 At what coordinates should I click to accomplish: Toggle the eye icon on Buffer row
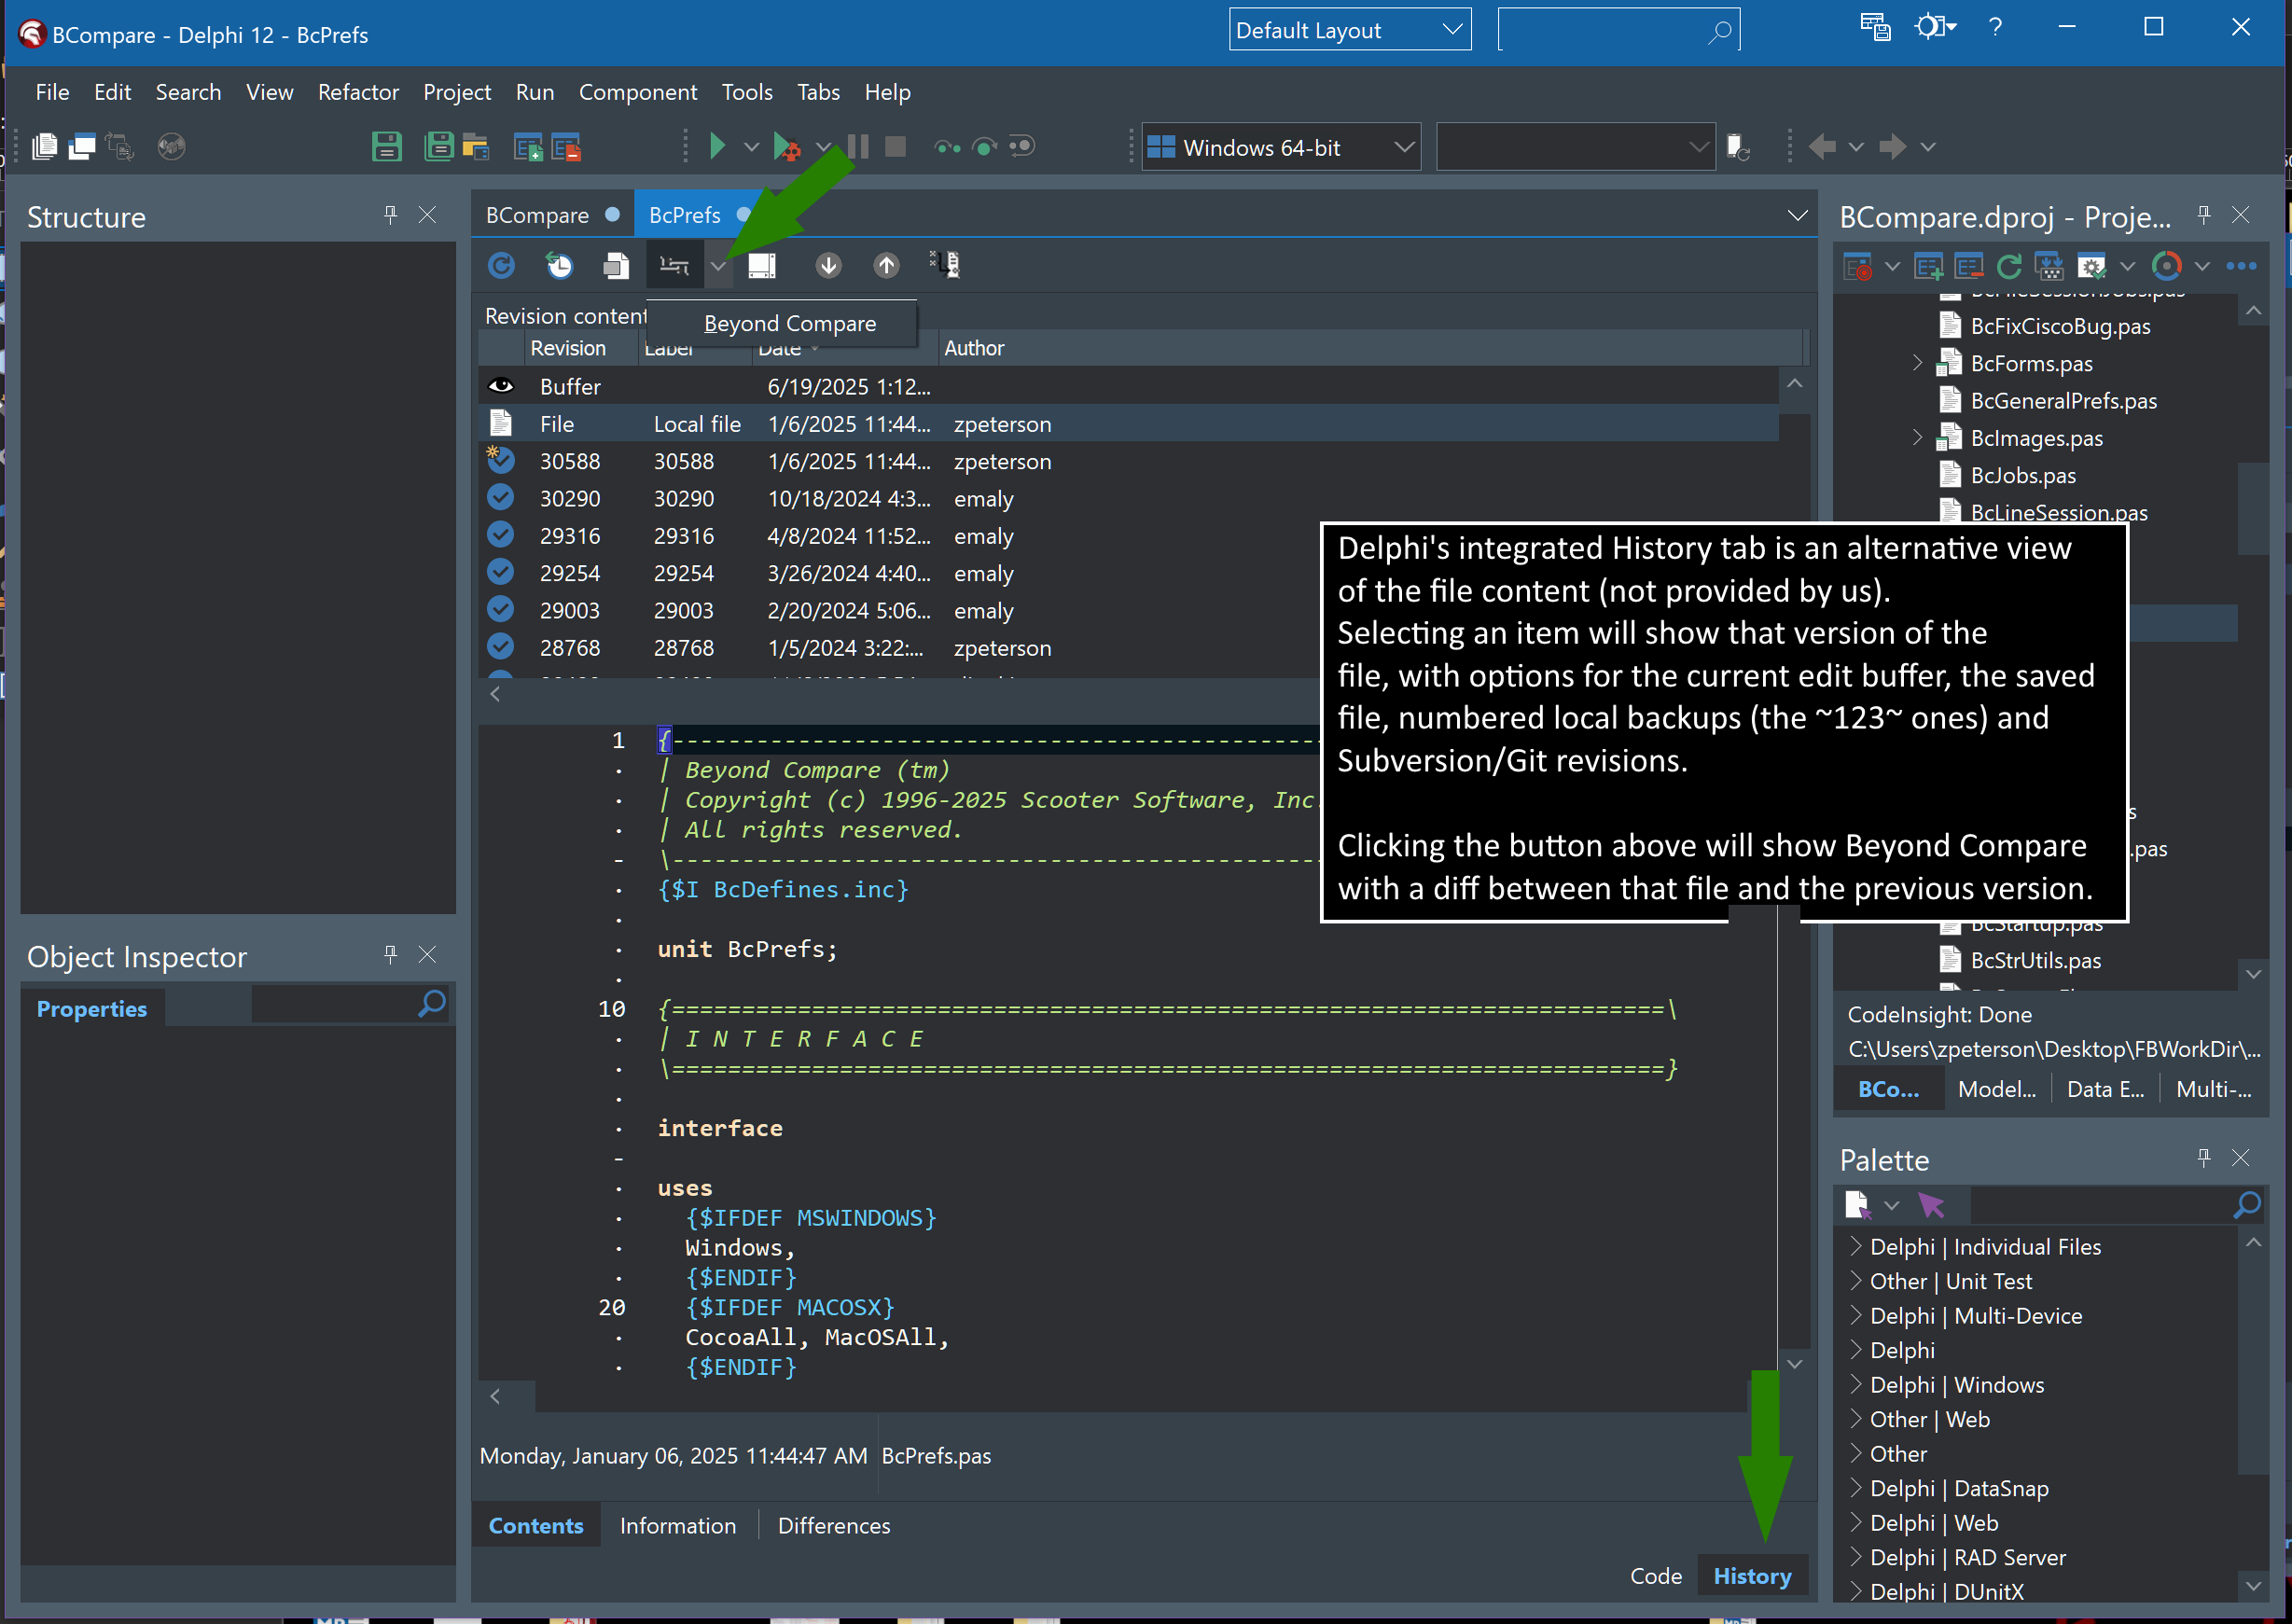(x=501, y=386)
